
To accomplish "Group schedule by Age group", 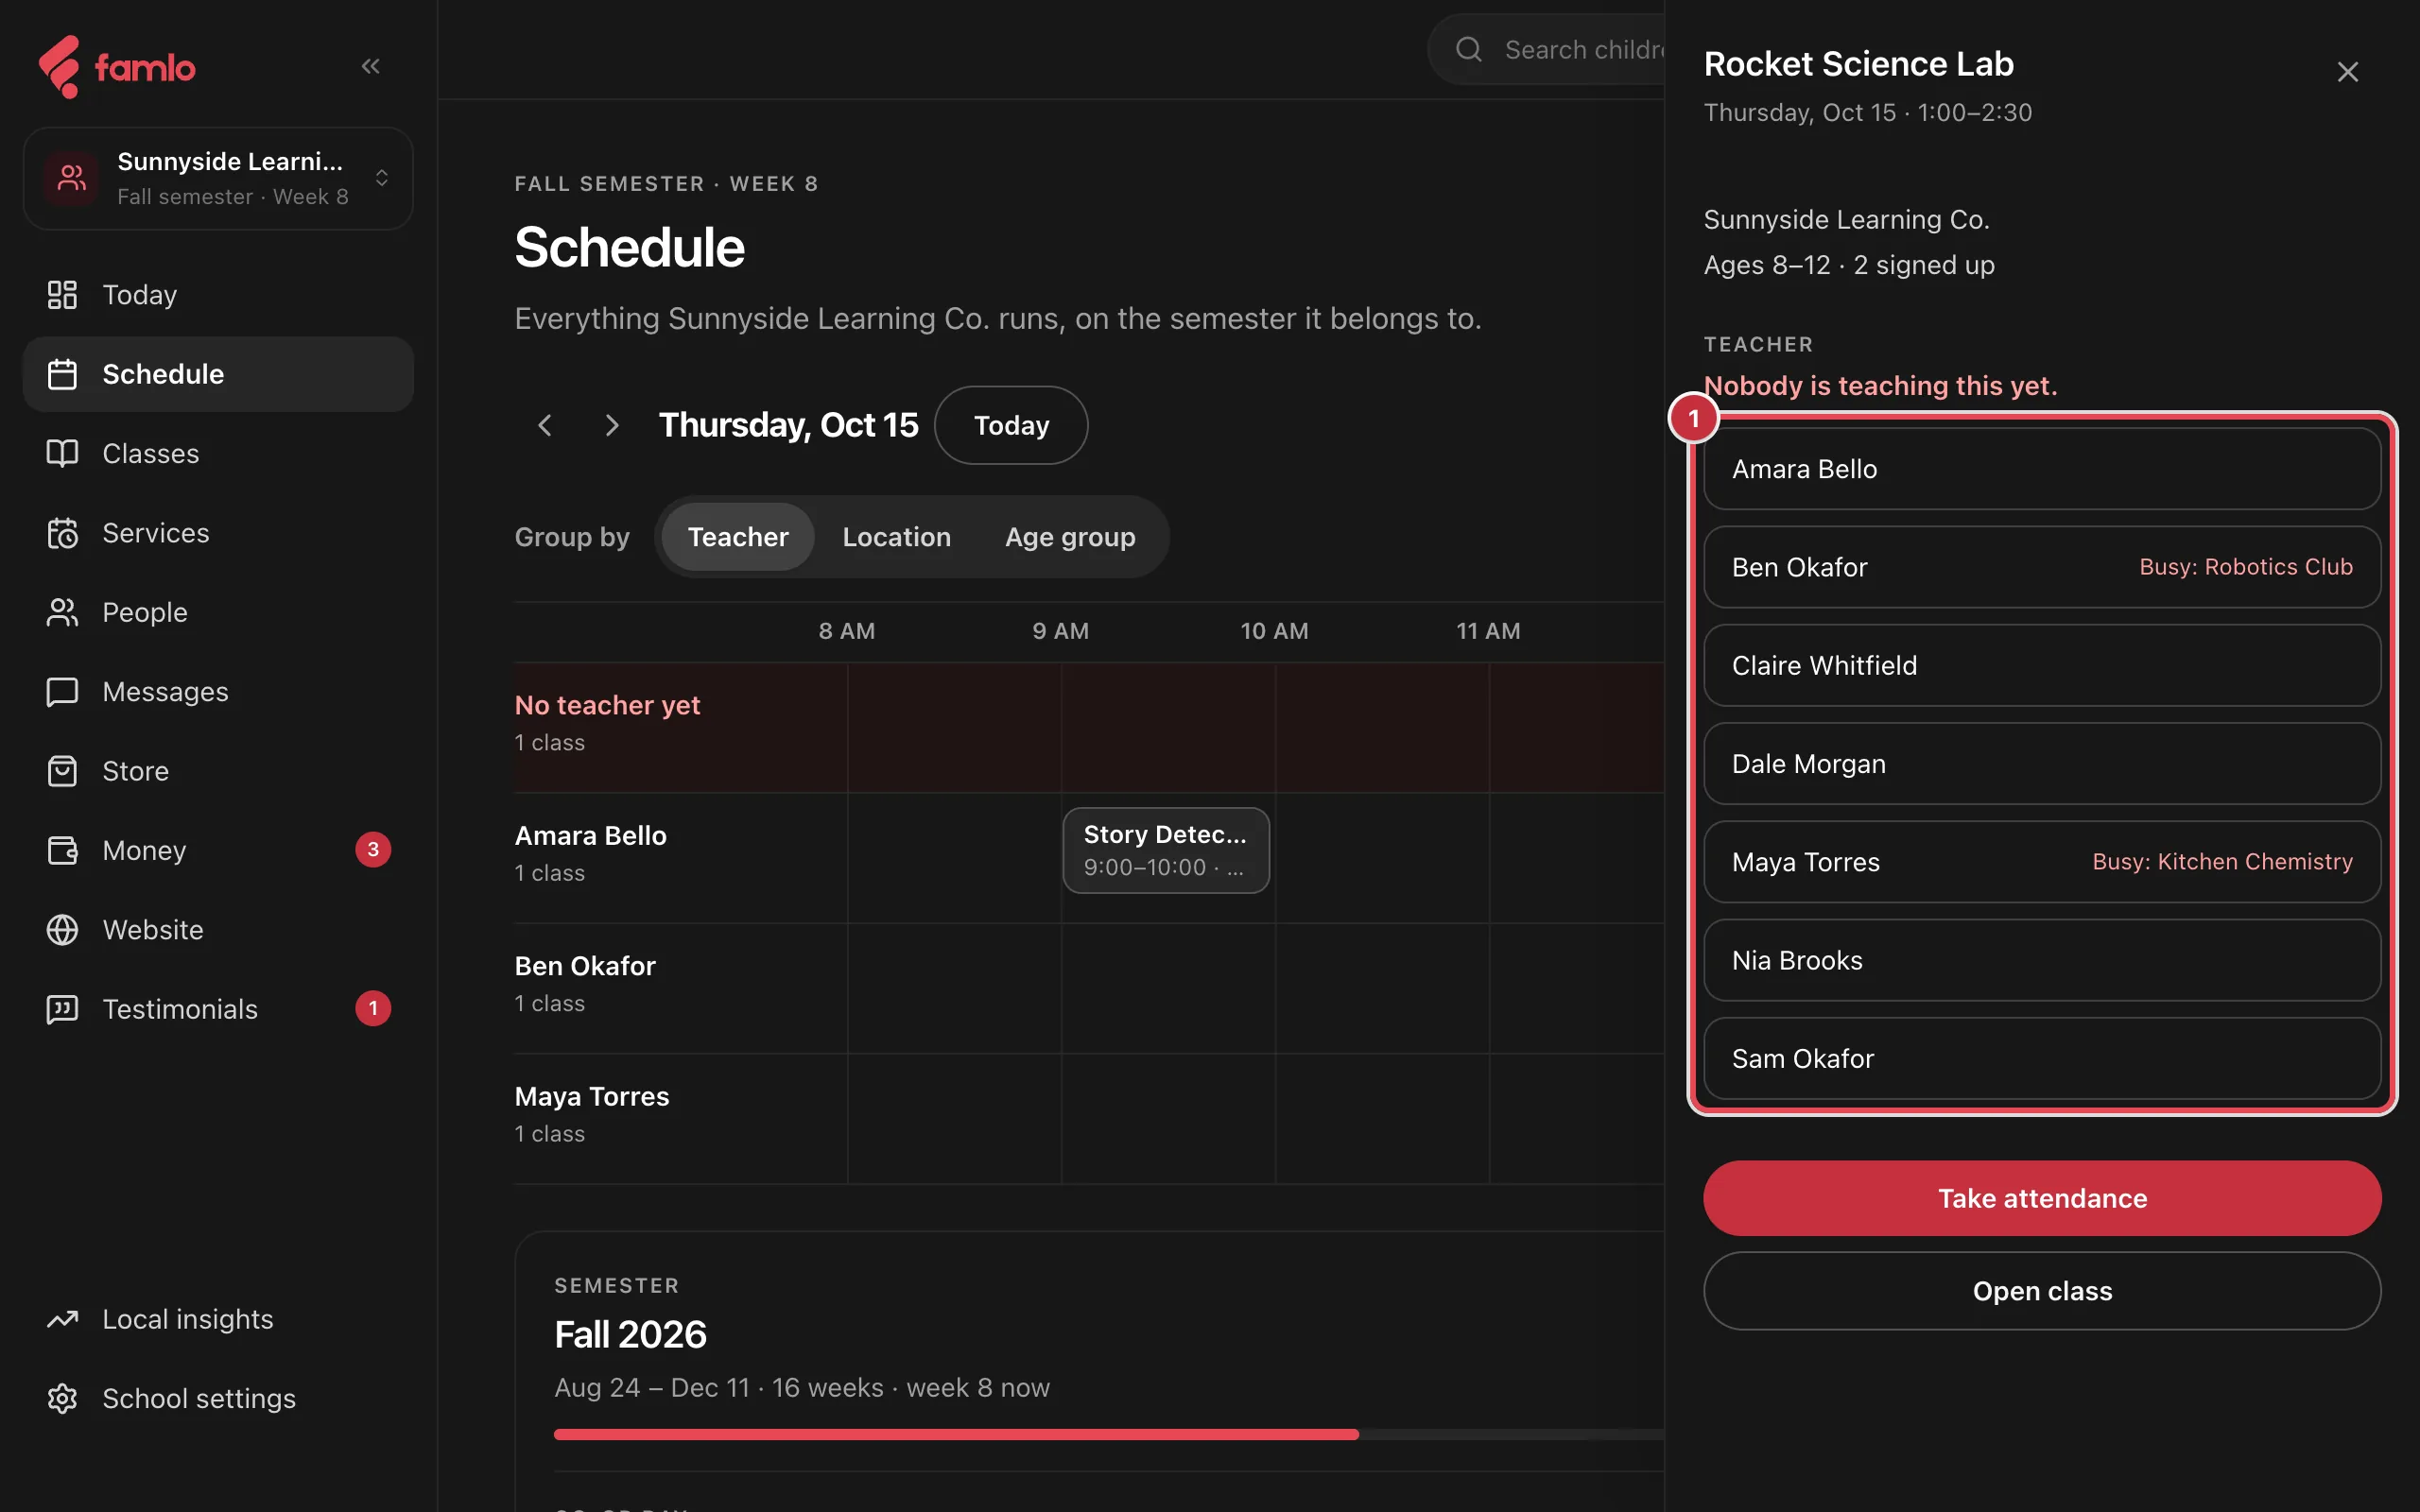I will [1070, 537].
